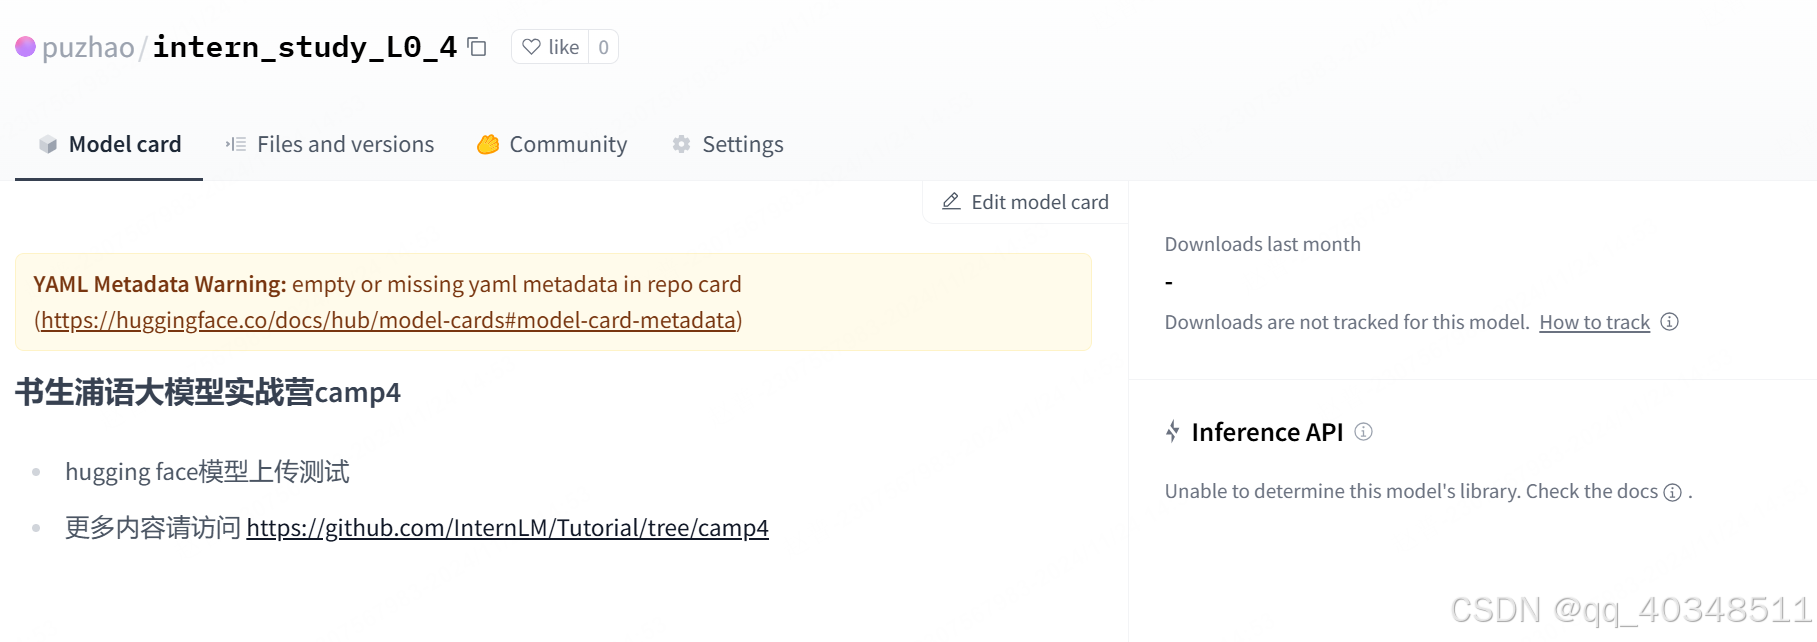Image resolution: width=1817 pixels, height=642 pixels.
Task: Copy the model name with the copy icon
Action: coord(477,47)
